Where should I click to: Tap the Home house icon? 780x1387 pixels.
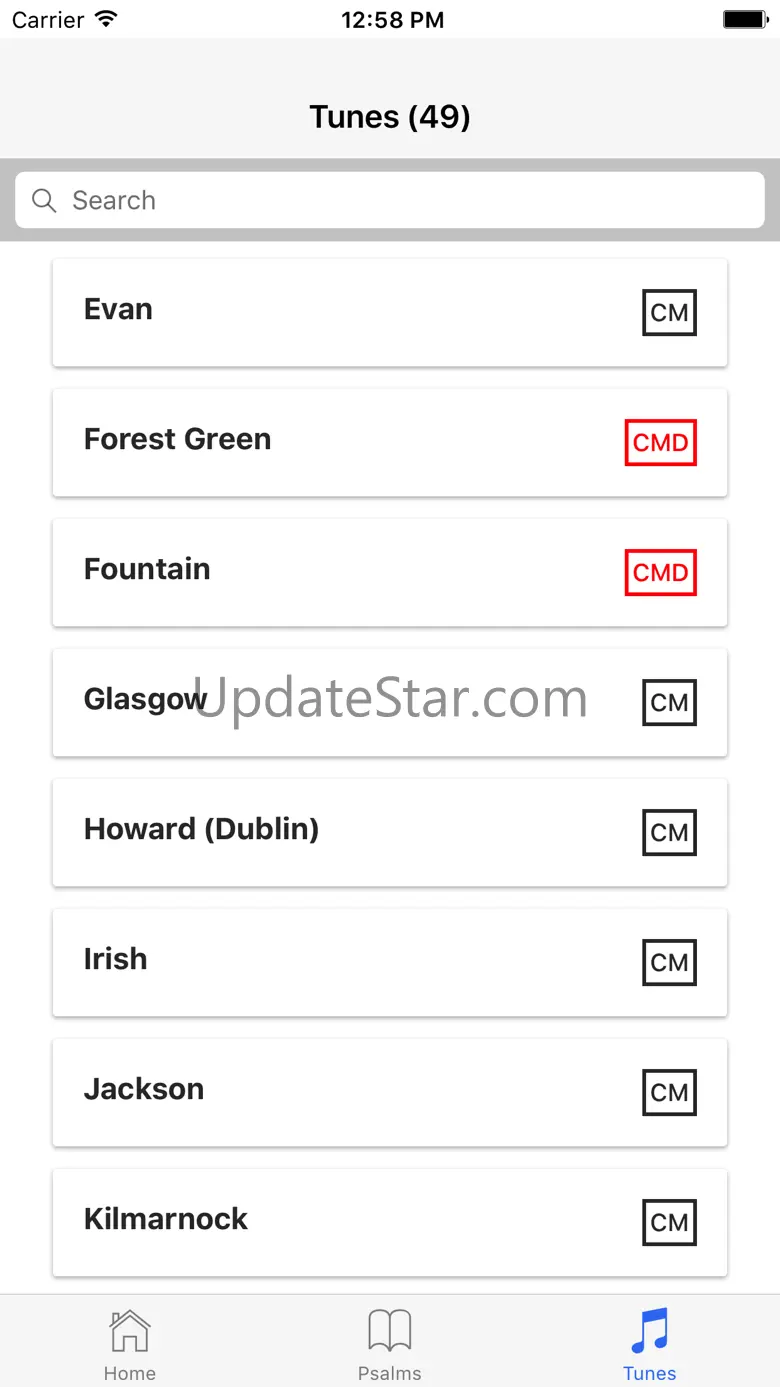coord(130,1332)
